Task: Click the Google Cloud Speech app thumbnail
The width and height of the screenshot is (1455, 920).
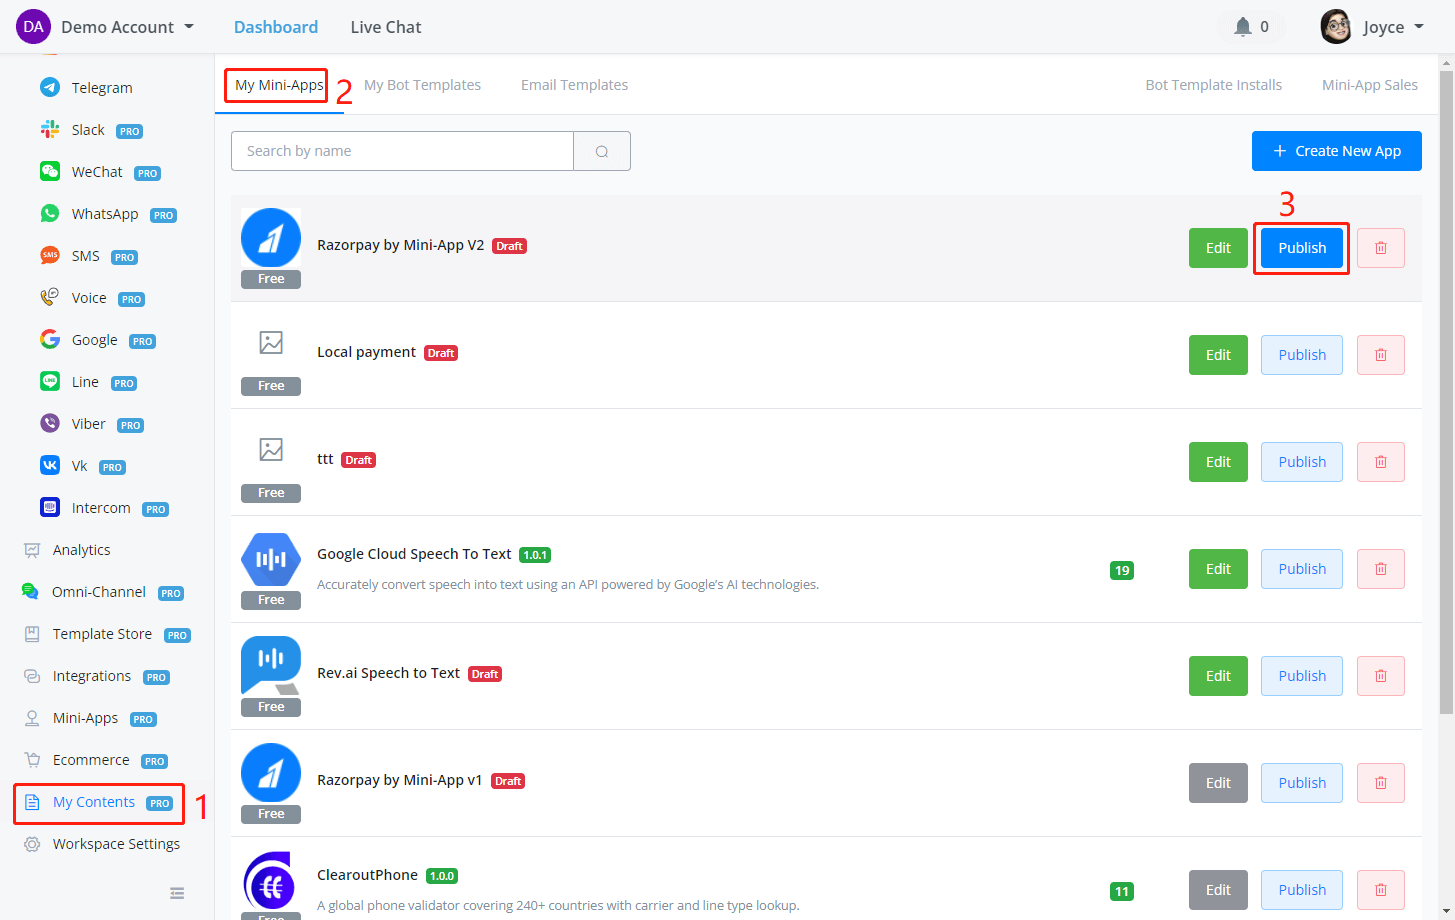Action: click(271, 560)
